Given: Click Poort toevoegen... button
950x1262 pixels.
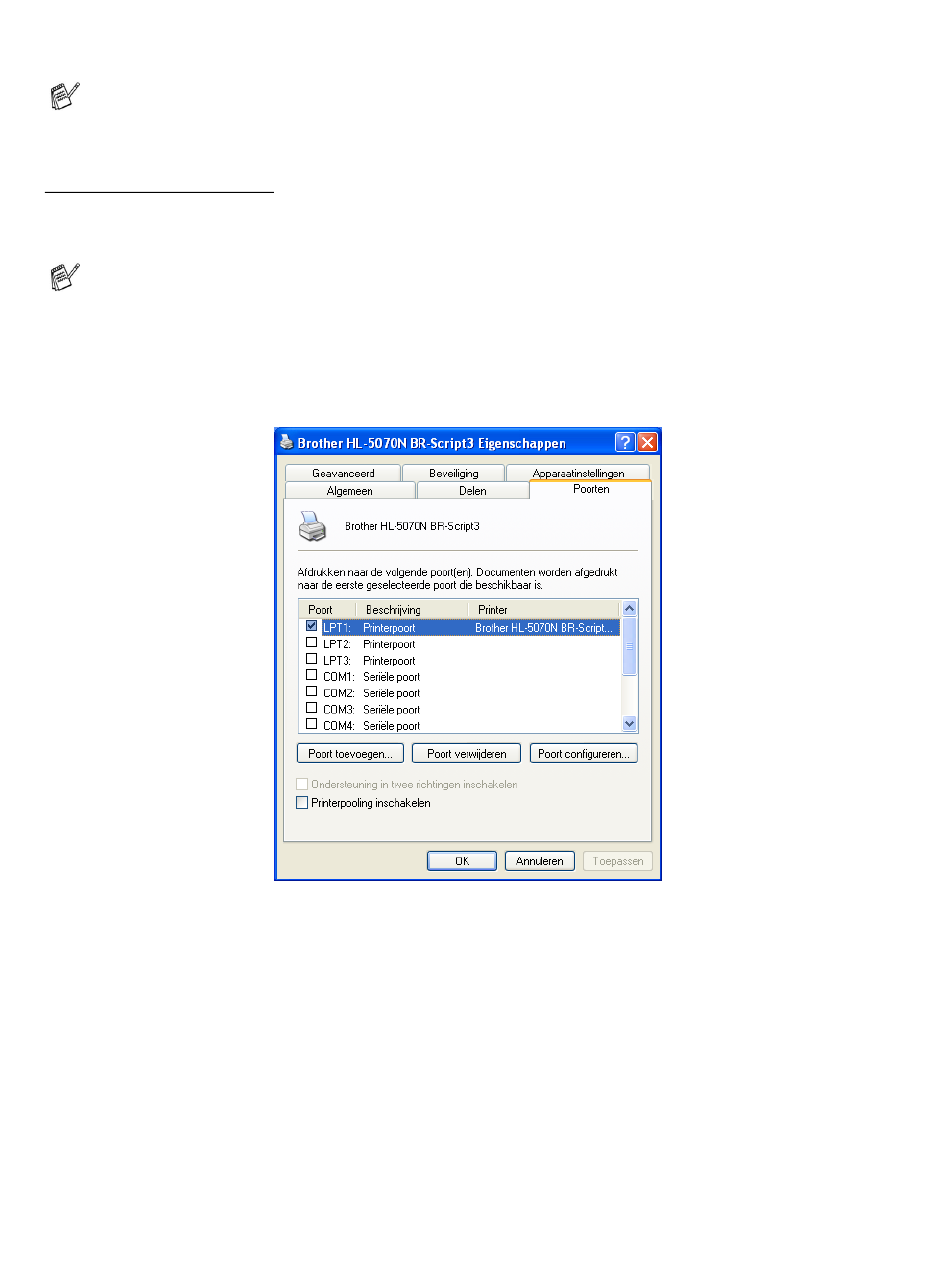Looking at the screenshot, I should (350, 753).
